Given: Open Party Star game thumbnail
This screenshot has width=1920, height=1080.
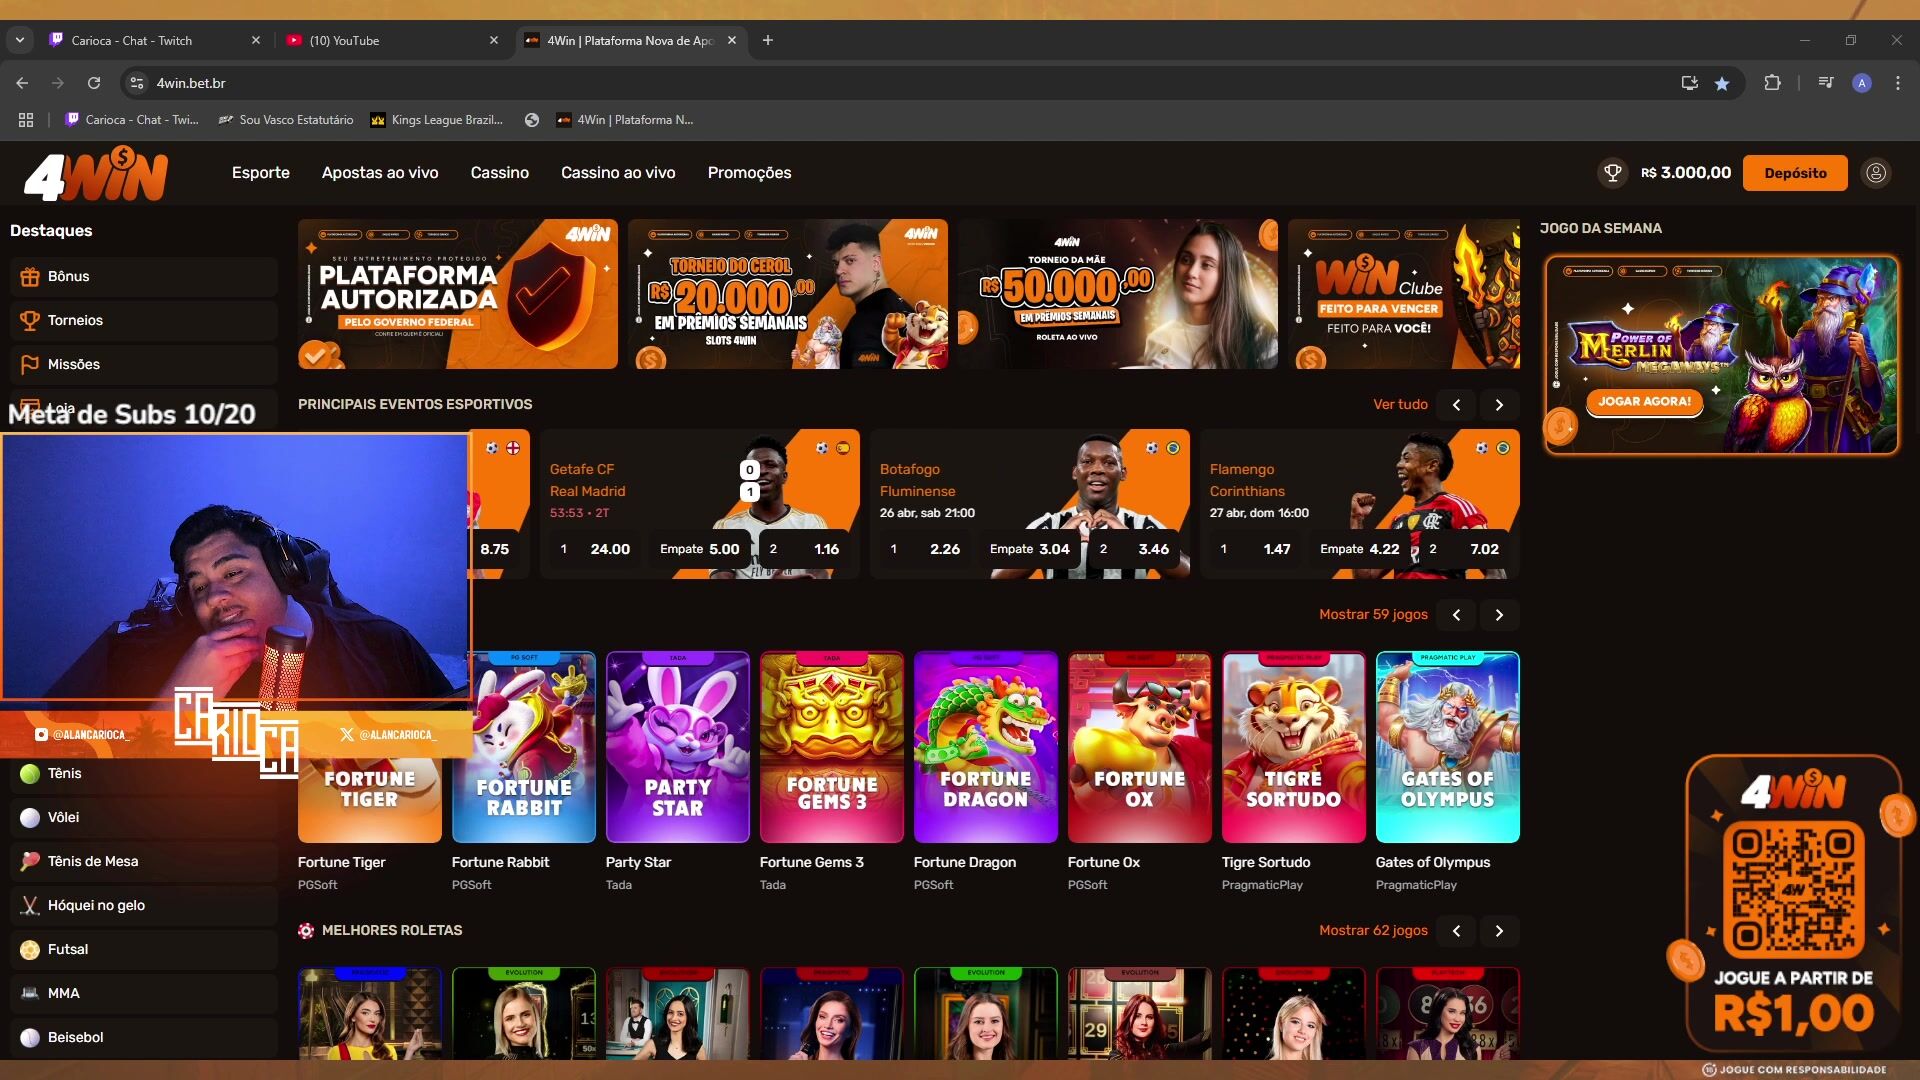Looking at the screenshot, I should pos(677,747).
